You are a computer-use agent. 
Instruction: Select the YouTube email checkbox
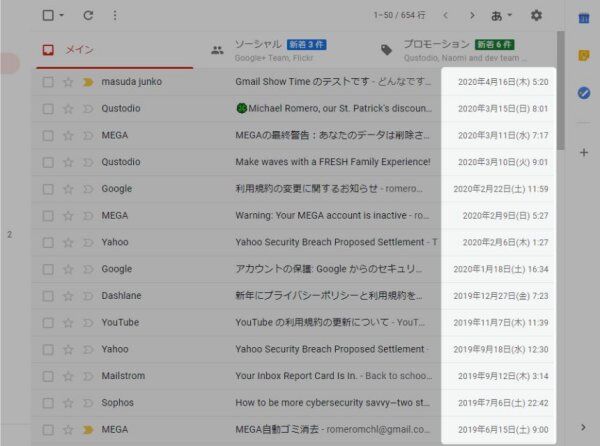pos(48,322)
